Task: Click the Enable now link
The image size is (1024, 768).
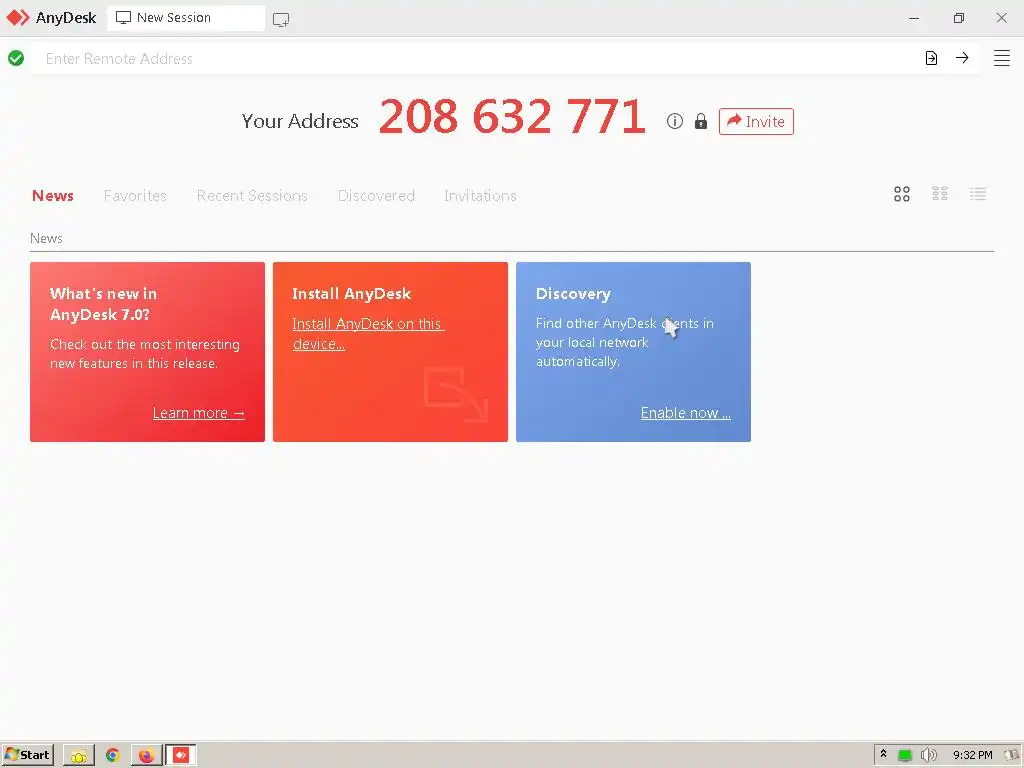Action: 686,413
